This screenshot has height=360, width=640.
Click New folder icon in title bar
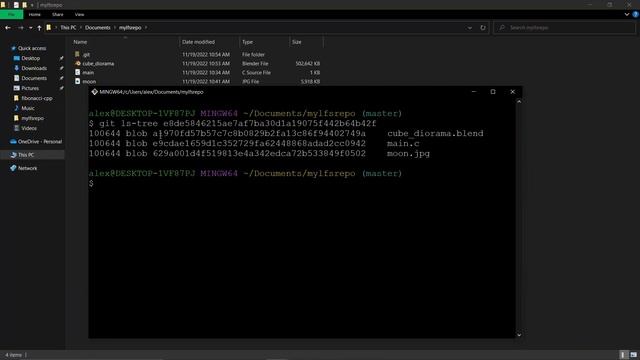[24, 5]
